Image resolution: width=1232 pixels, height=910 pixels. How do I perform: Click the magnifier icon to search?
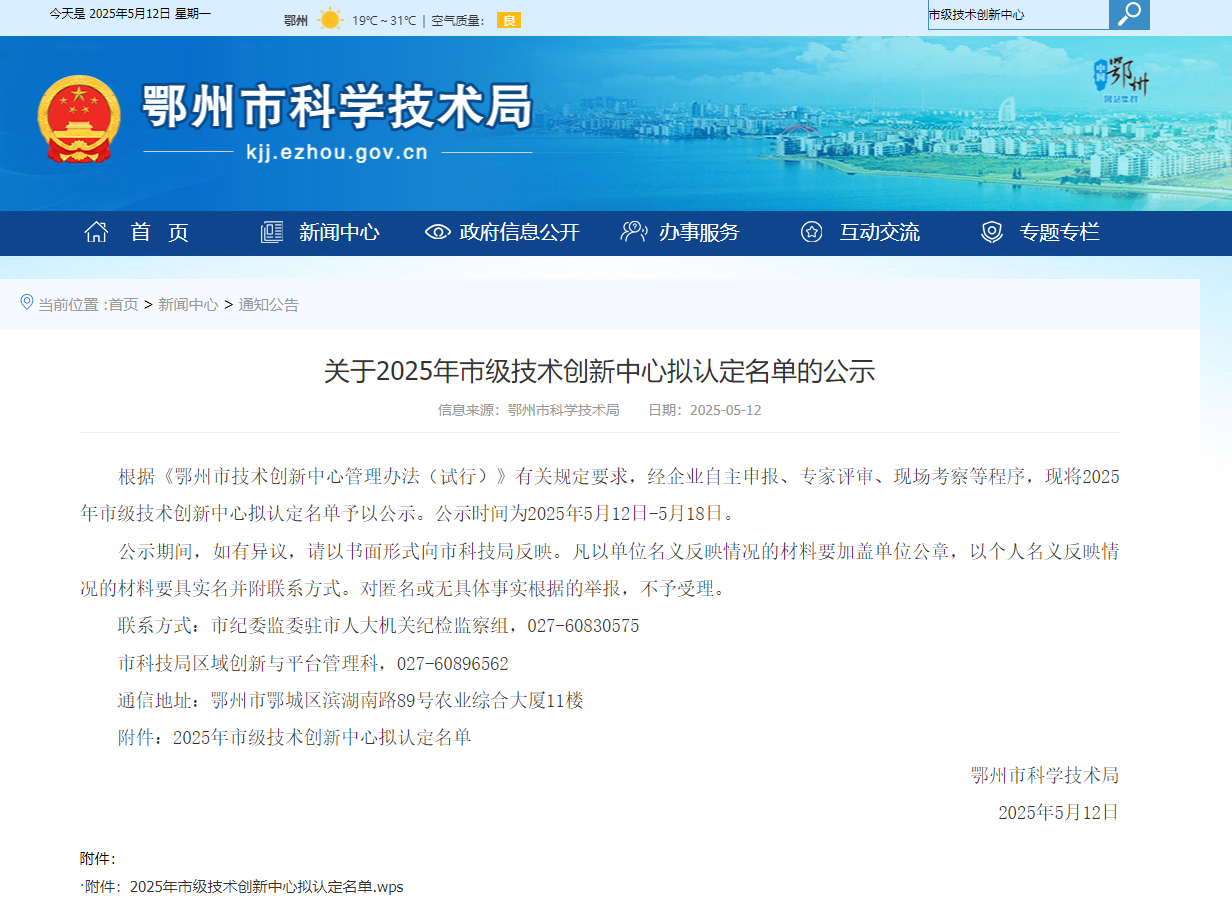click(1129, 14)
